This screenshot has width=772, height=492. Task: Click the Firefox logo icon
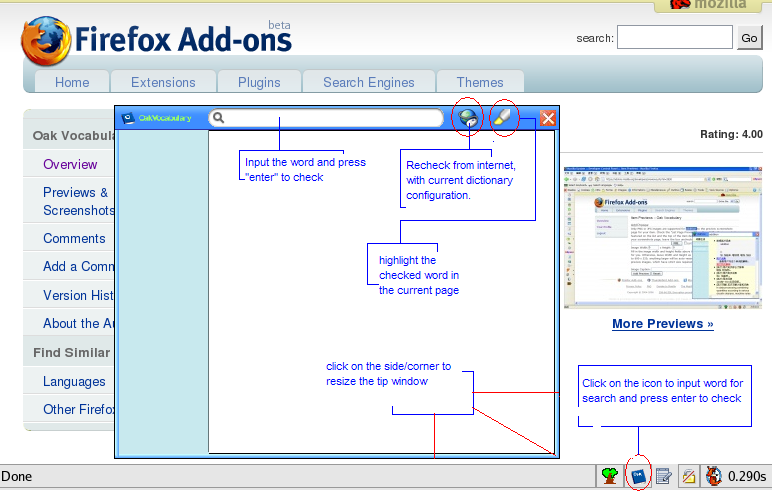tap(46, 40)
